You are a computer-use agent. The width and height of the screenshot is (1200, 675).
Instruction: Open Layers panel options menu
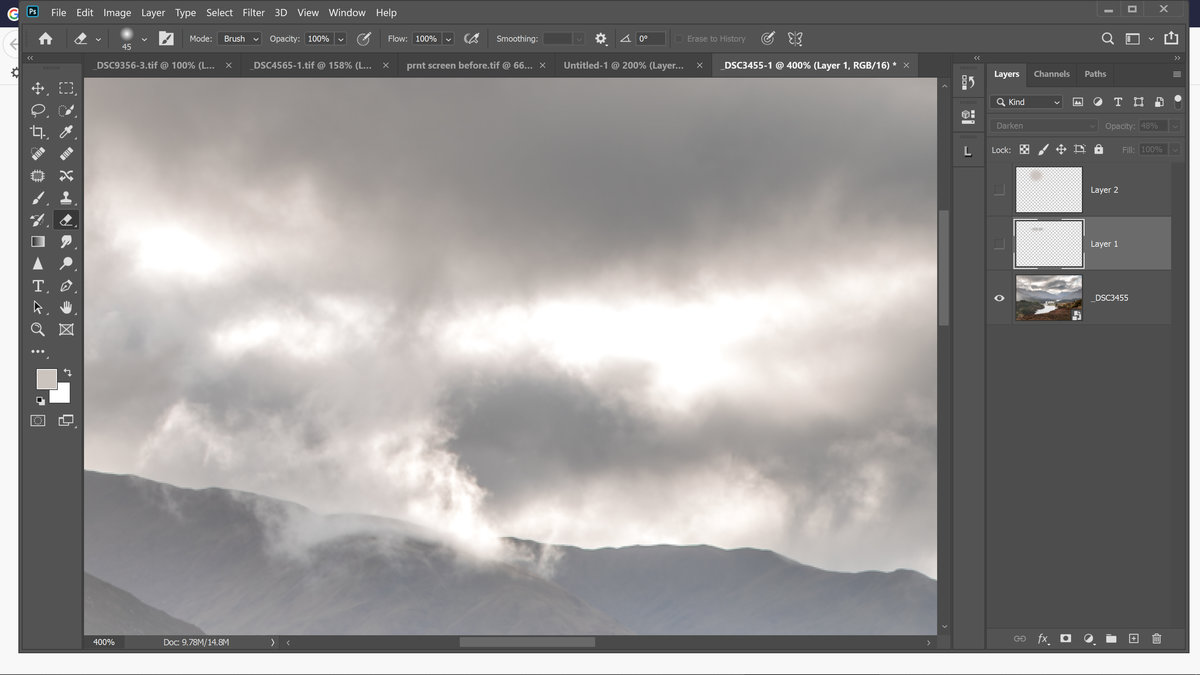(x=1176, y=74)
